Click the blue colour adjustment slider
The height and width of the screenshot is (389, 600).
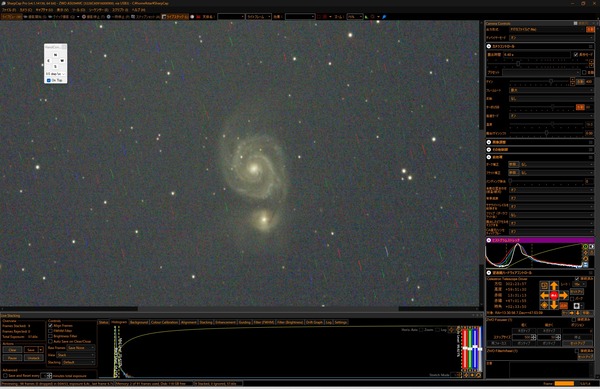(475, 348)
